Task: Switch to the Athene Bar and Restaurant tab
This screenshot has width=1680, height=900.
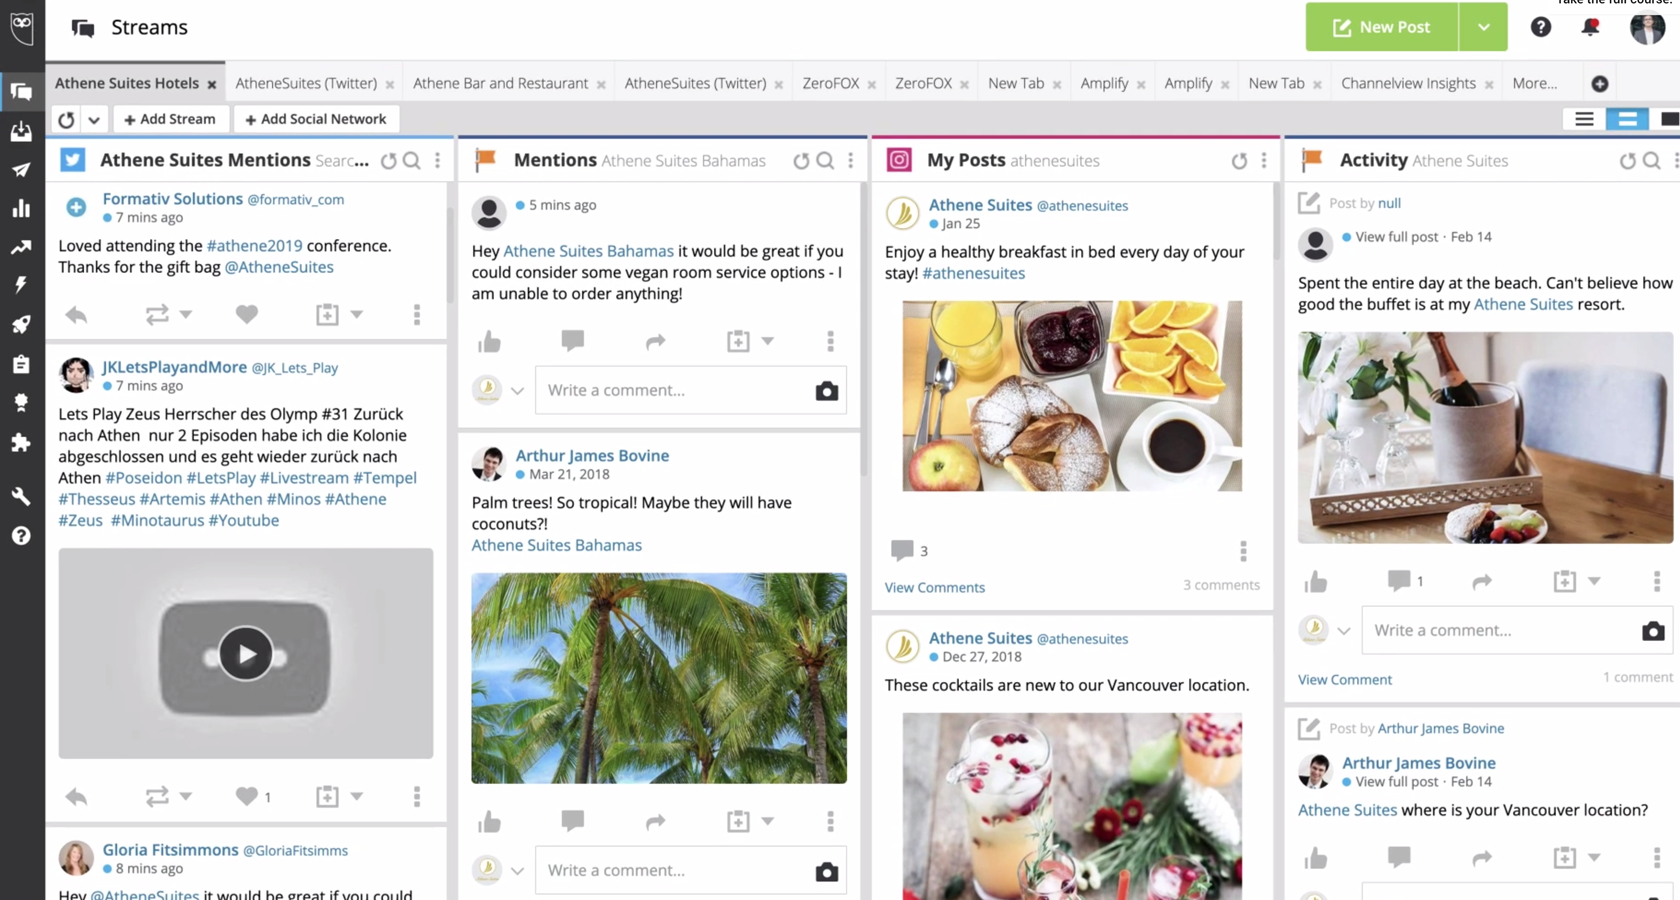Action: pos(500,83)
